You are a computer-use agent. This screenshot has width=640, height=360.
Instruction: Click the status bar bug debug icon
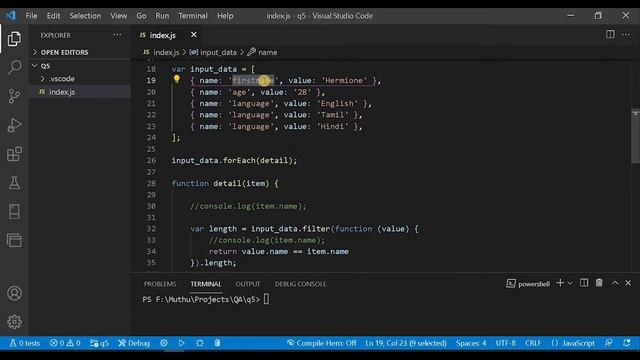click(x=200, y=343)
